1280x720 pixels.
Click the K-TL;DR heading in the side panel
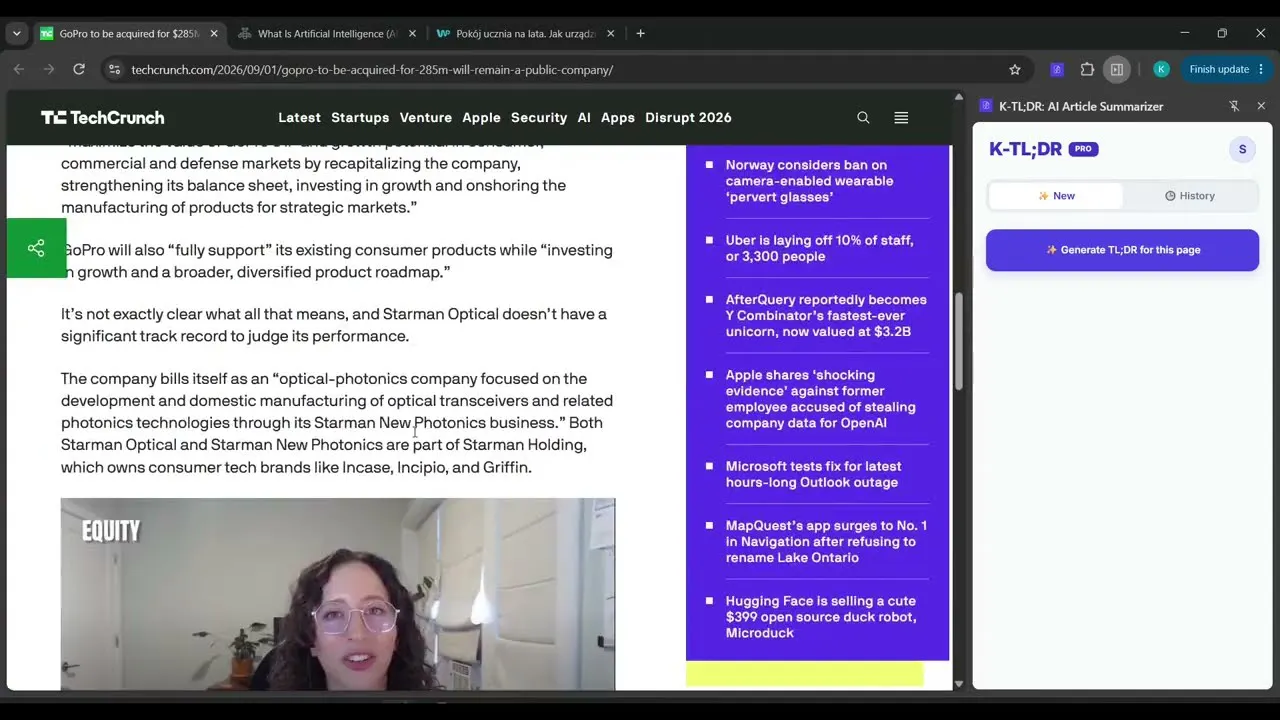pyautogui.click(x=1025, y=149)
